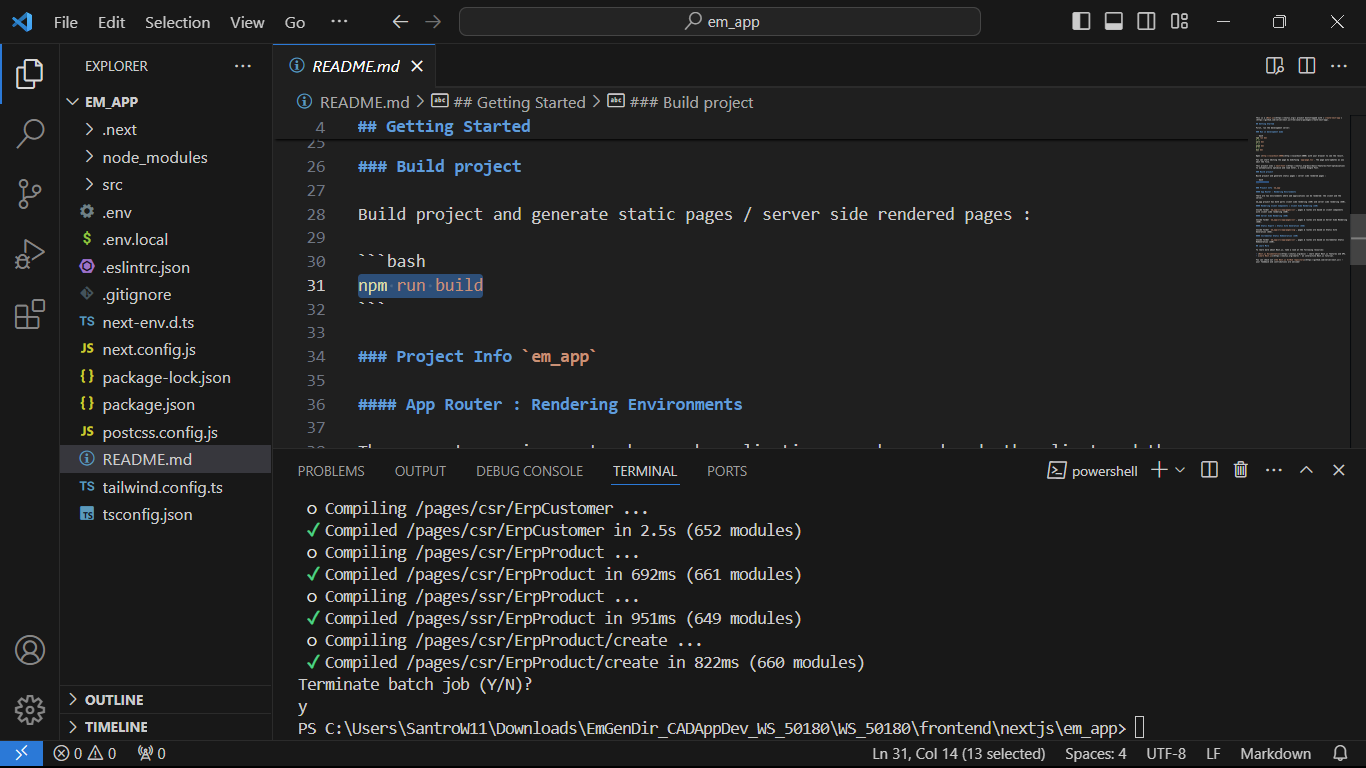Open the Selection menu
The height and width of the screenshot is (768, 1366).
pos(178,22)
